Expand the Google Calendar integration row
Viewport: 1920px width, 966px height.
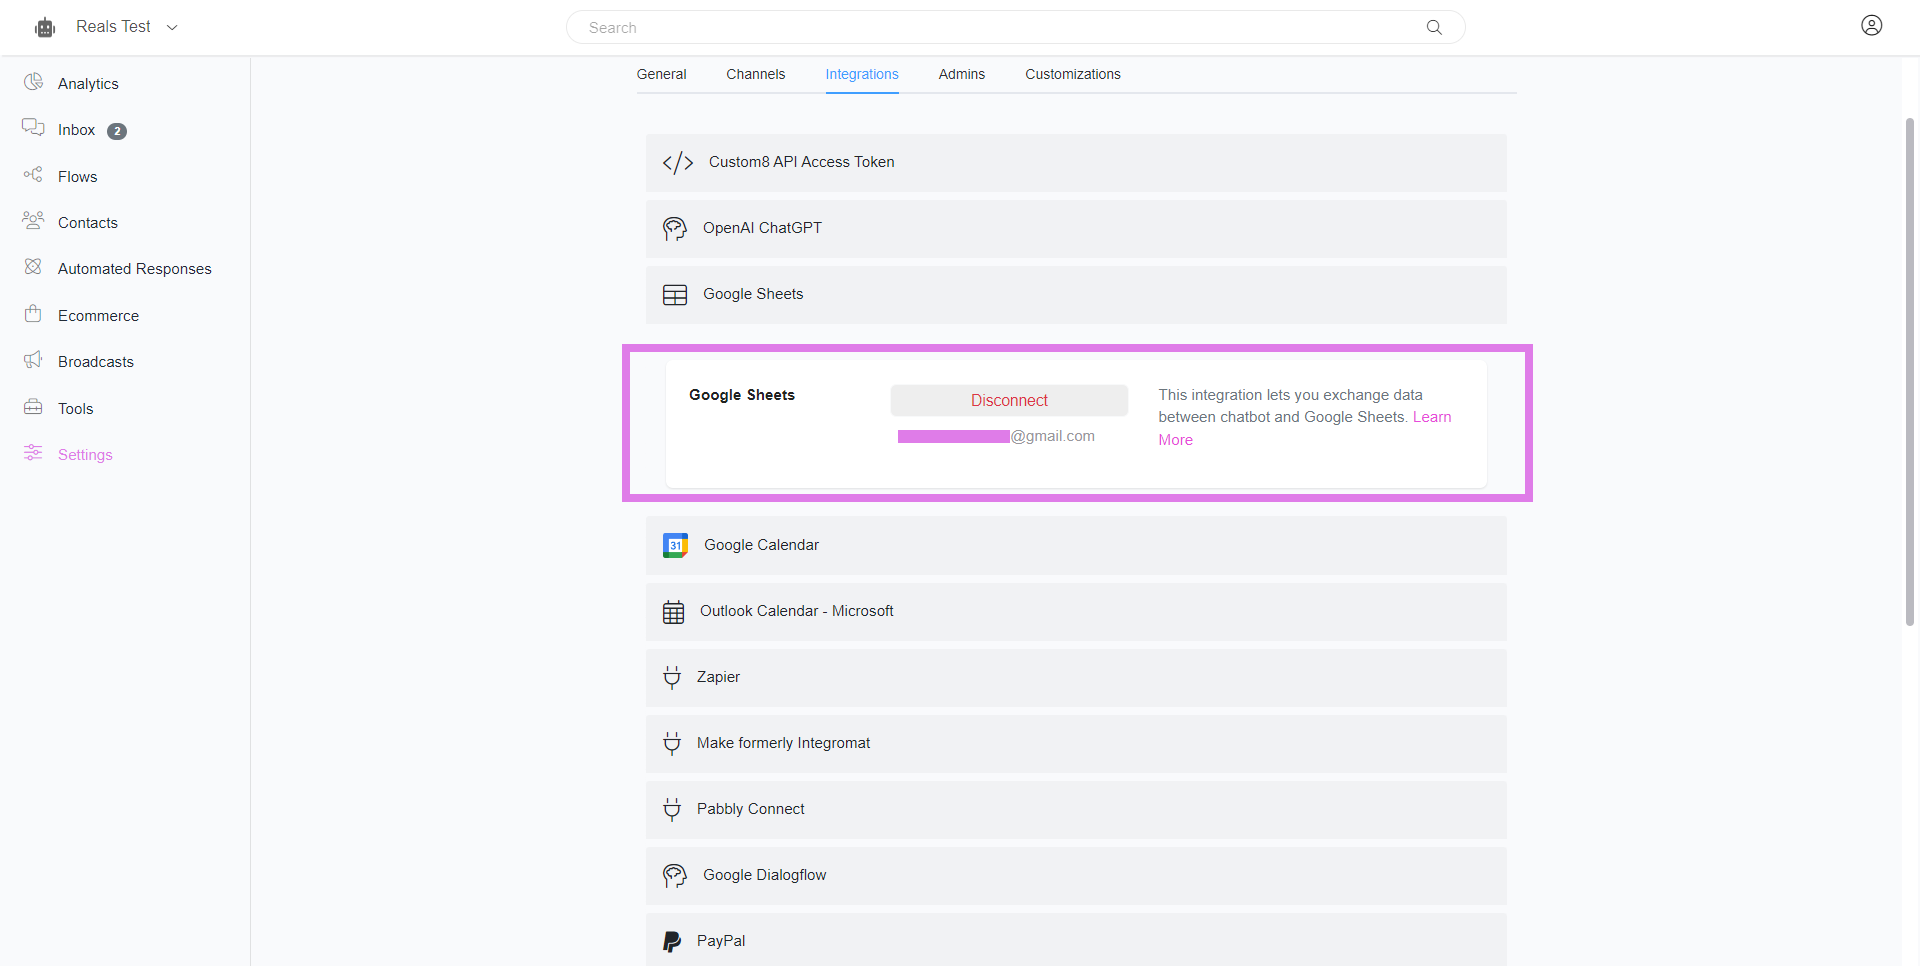[1076, 545]
